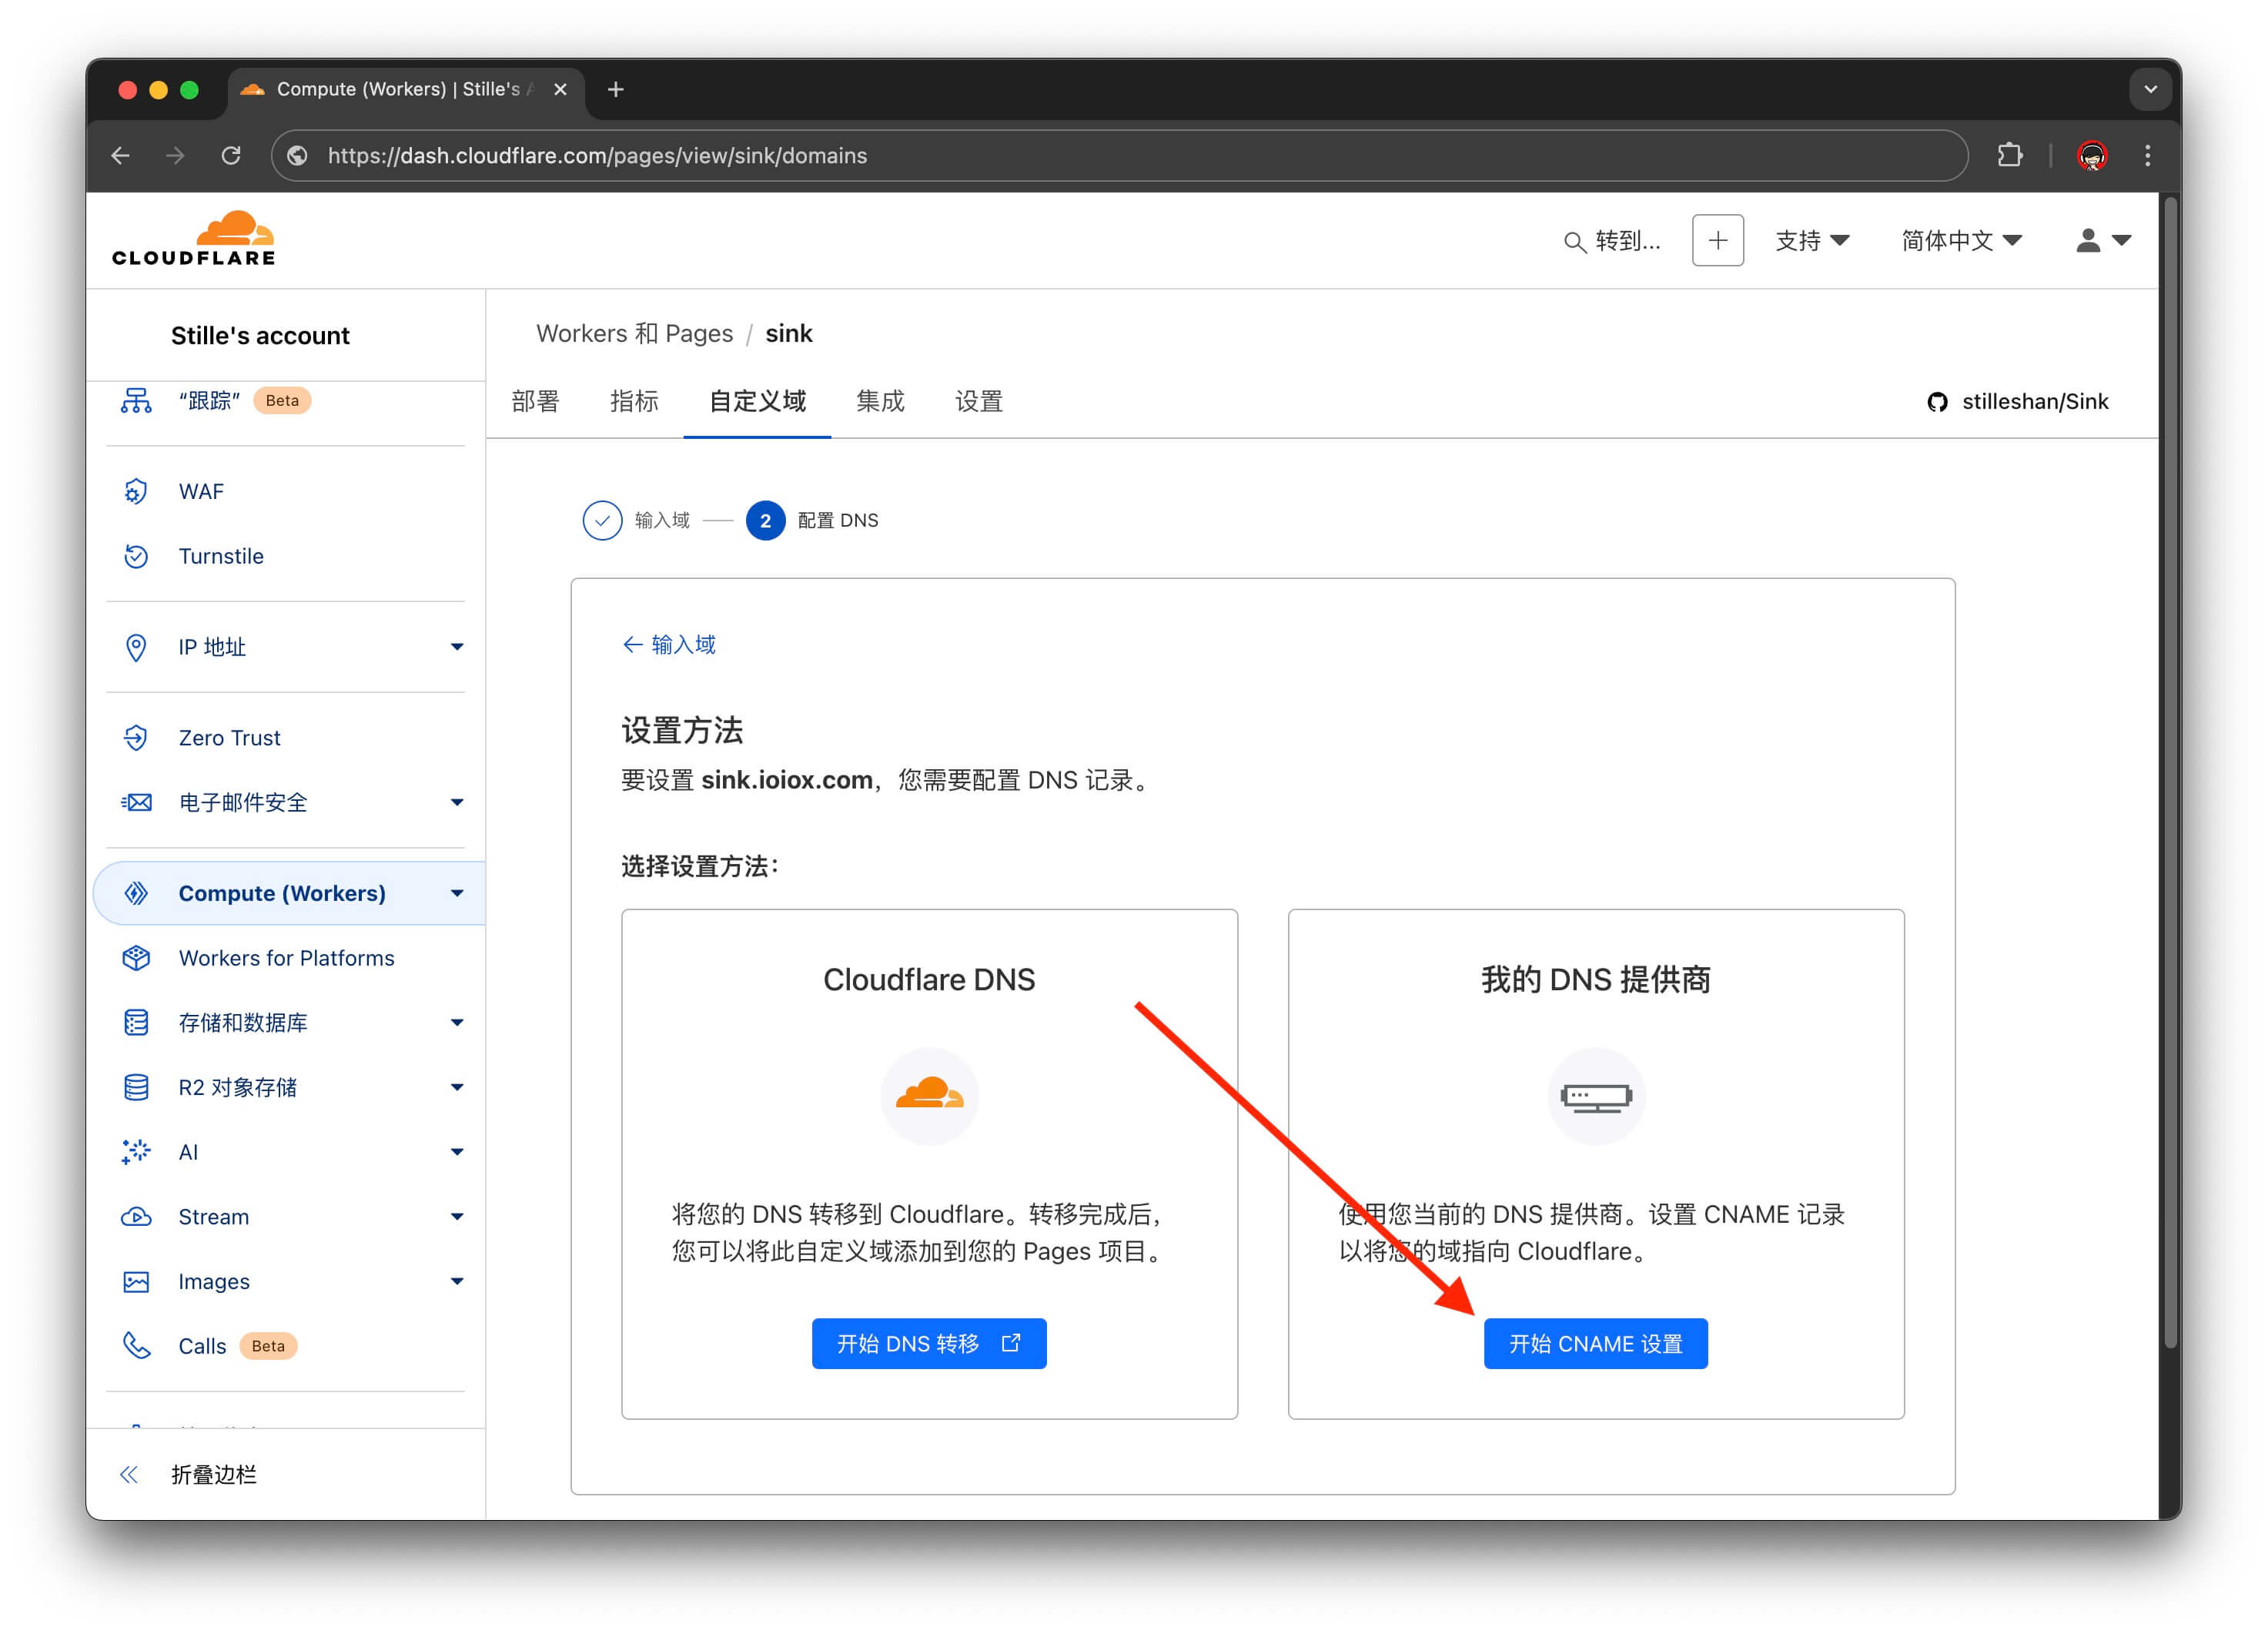Collapse the Compute (Workers) arrow

click(457, 893)
